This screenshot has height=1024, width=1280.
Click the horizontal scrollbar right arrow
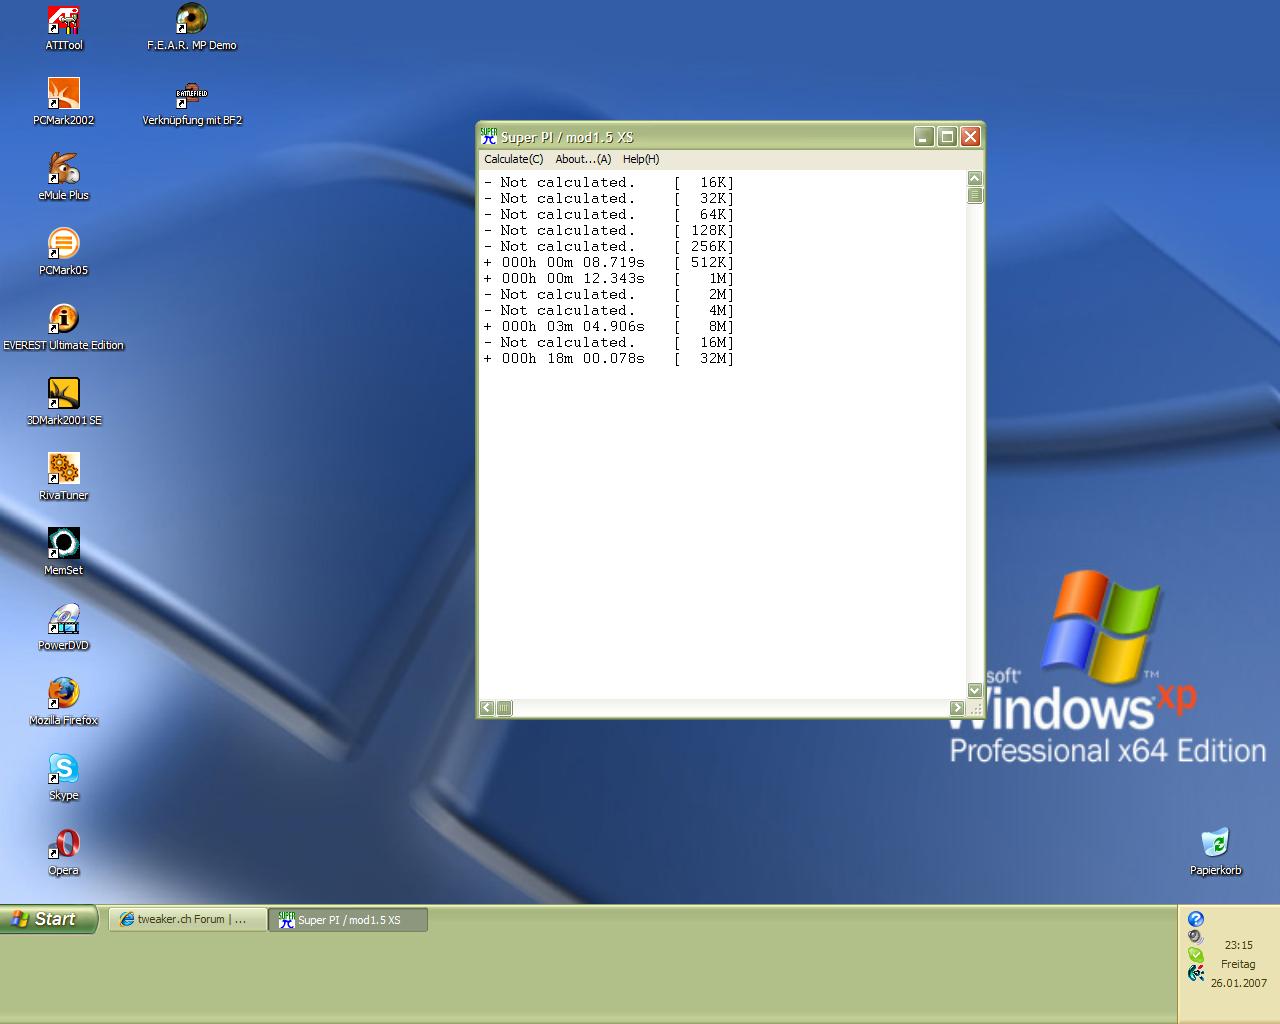point(957,708)
